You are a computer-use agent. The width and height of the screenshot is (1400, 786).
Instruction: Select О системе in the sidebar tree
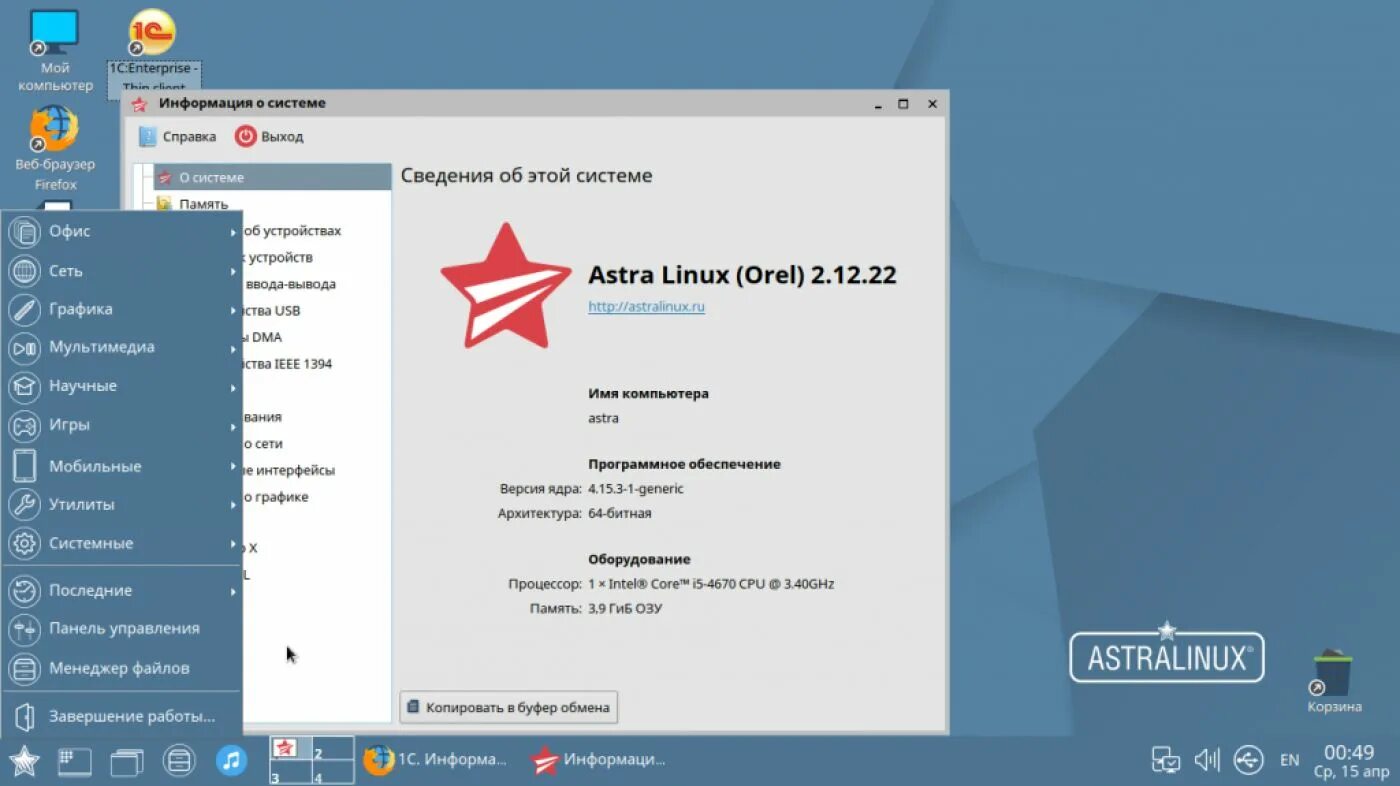pyautogui.click(x=272, y=177)
